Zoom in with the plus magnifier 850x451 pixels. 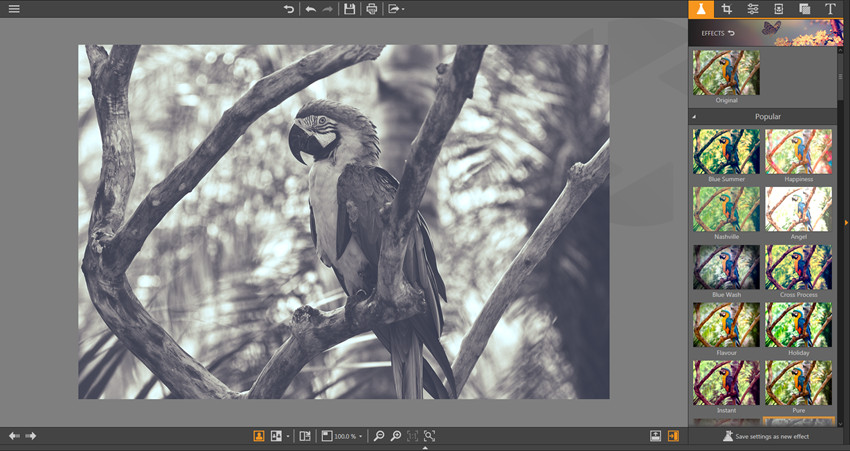396,436
